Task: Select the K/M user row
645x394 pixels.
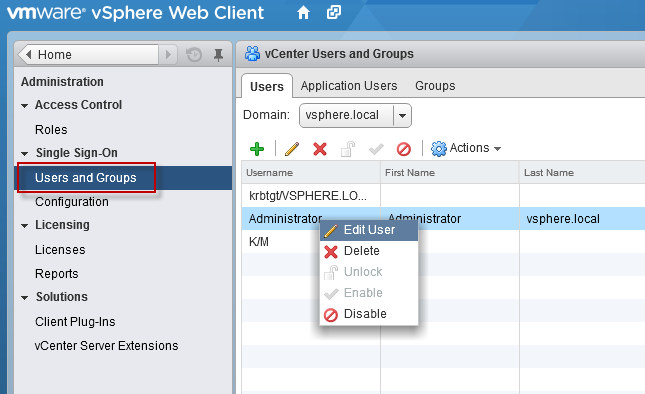Action: tap(443, 242)
